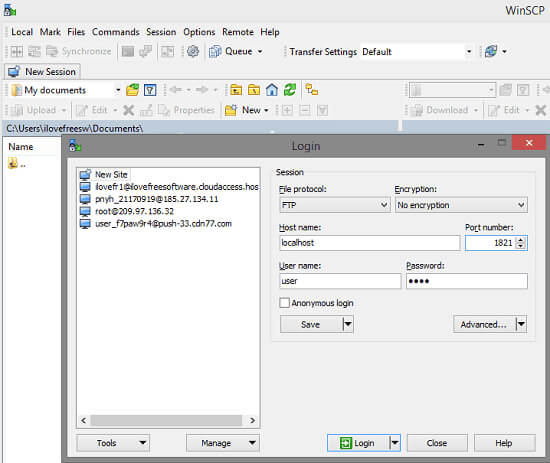The image size is (550, 463).
Task: Open the New Session tab
Action: pyautogui.click(x=43, y=72)
